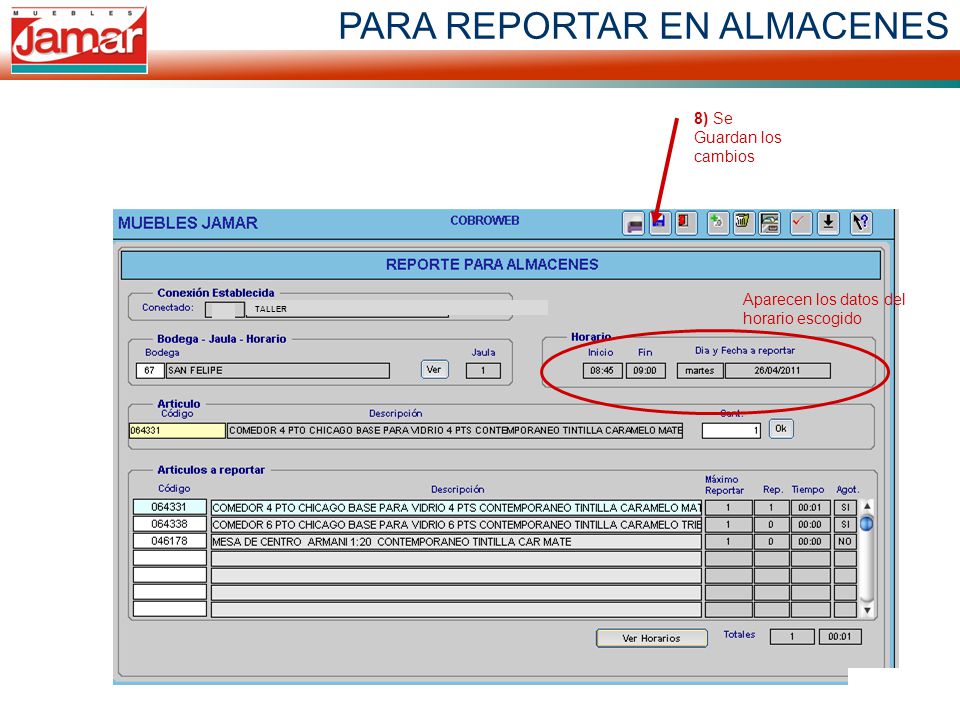Click the green plus add-record icon
The height and width of the screenshot is (720, 960).
[x=718, y=223]
